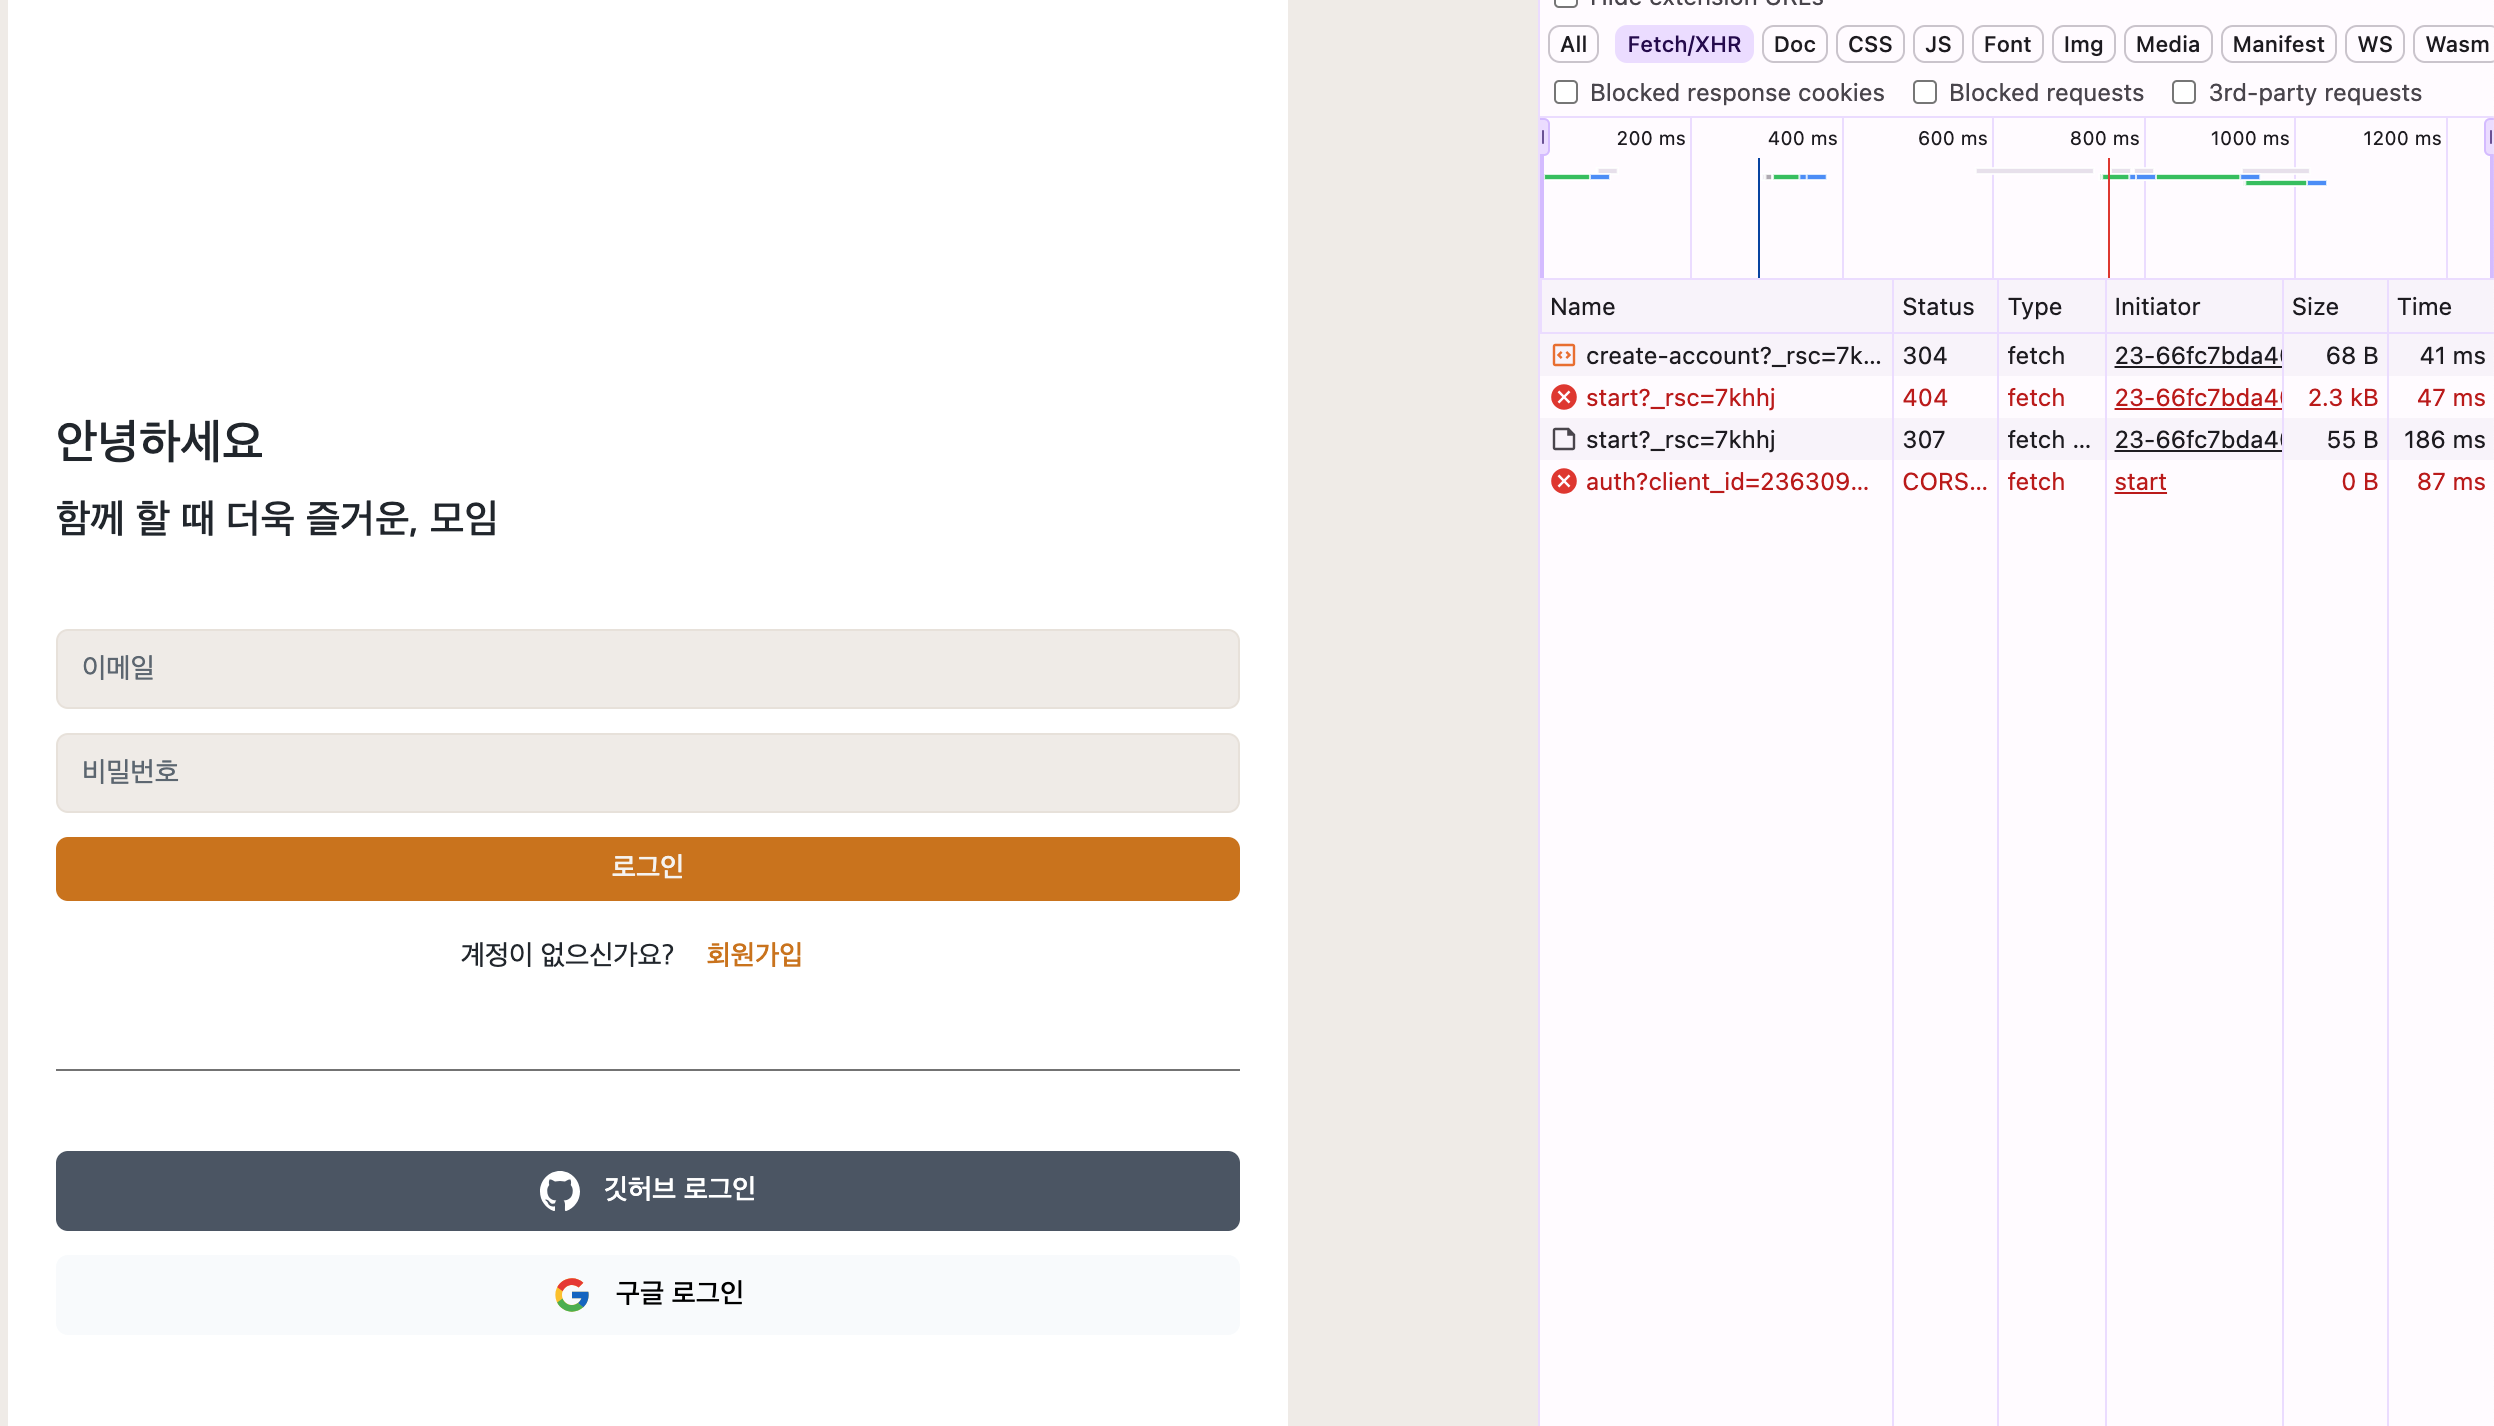Click the 400 ms timeline label
The height and width of the screenshot is (1426, 2494).
point(1802,138)
